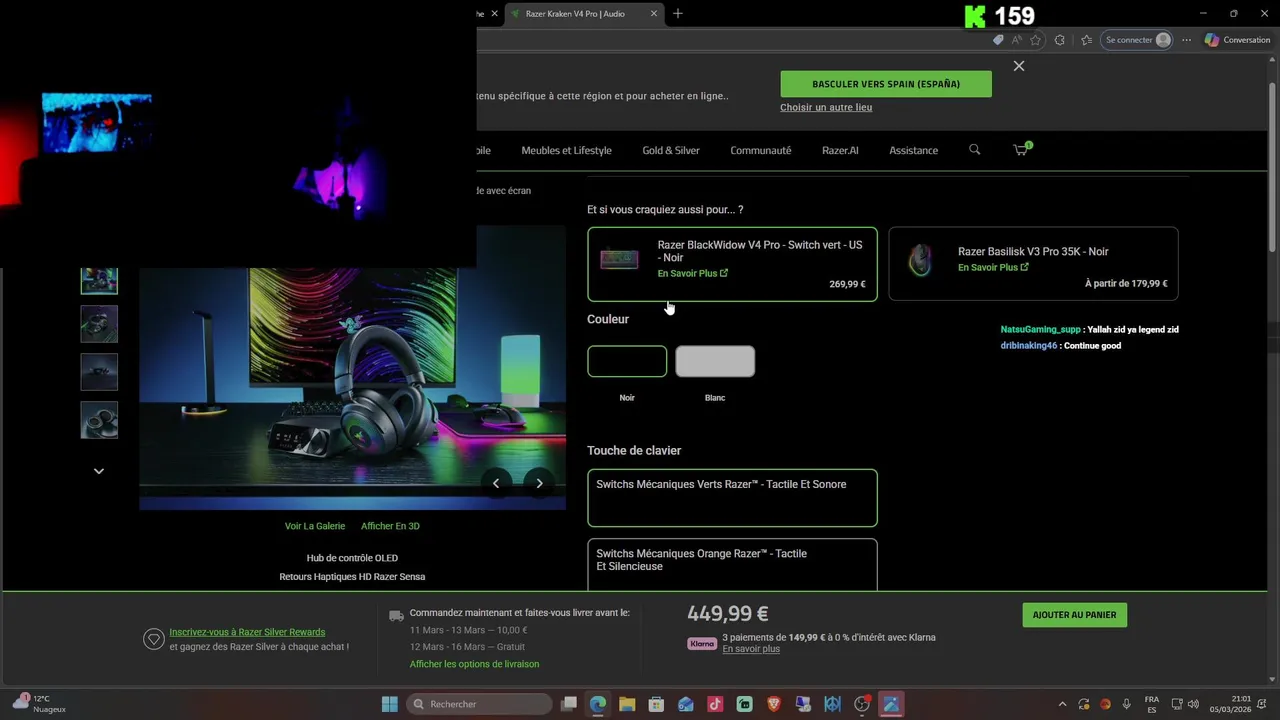Image resolution: width=1280 pixels, height=720 pixels.
Task: Open Brave browser on taskbar
Action: (x=773, y=704)
